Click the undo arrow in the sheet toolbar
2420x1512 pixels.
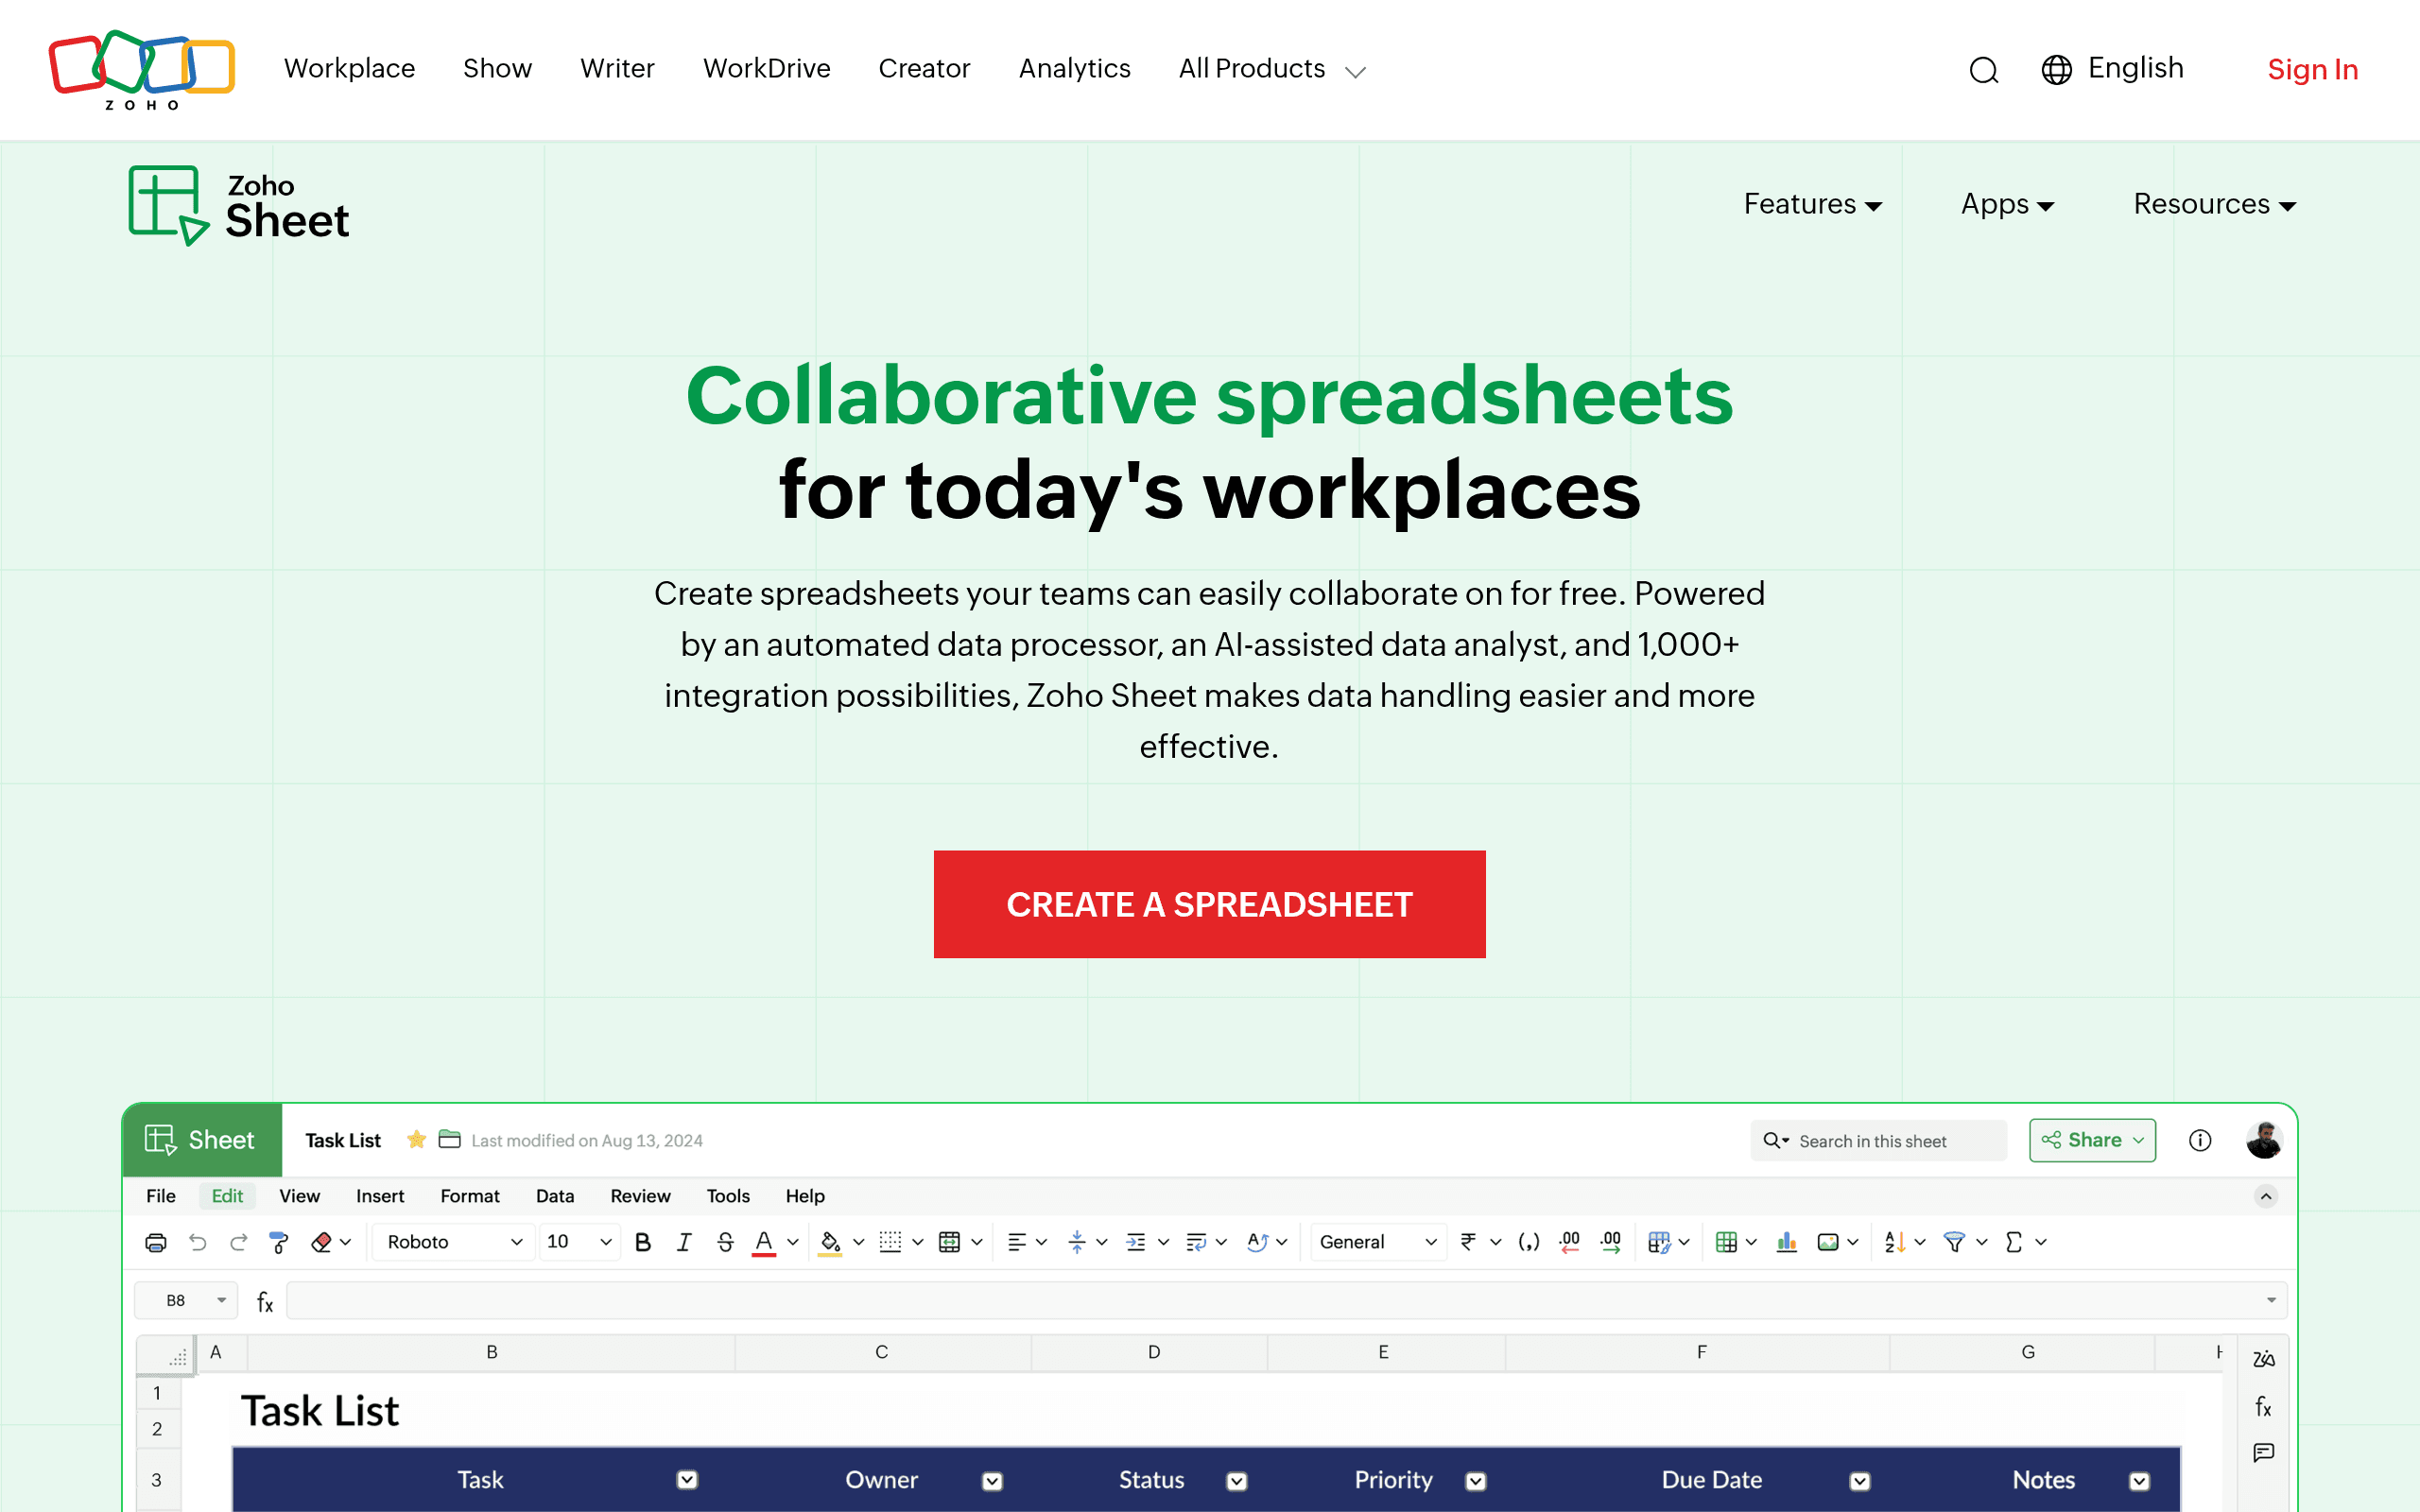(198, 1242)
